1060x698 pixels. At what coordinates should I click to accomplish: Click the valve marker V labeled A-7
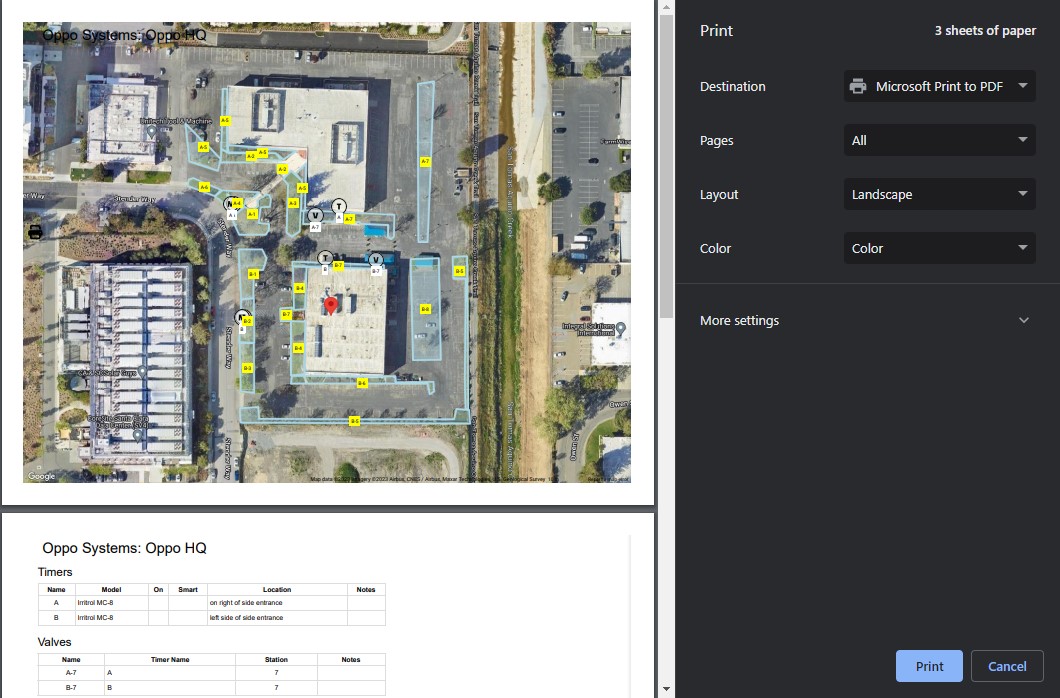tap(315, 216)
